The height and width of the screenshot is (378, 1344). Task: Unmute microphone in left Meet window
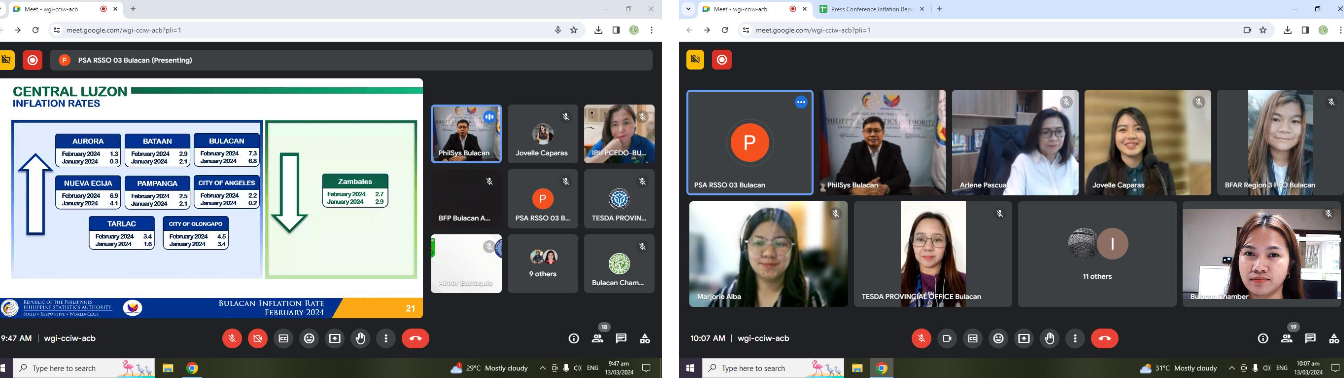[231, 338]
